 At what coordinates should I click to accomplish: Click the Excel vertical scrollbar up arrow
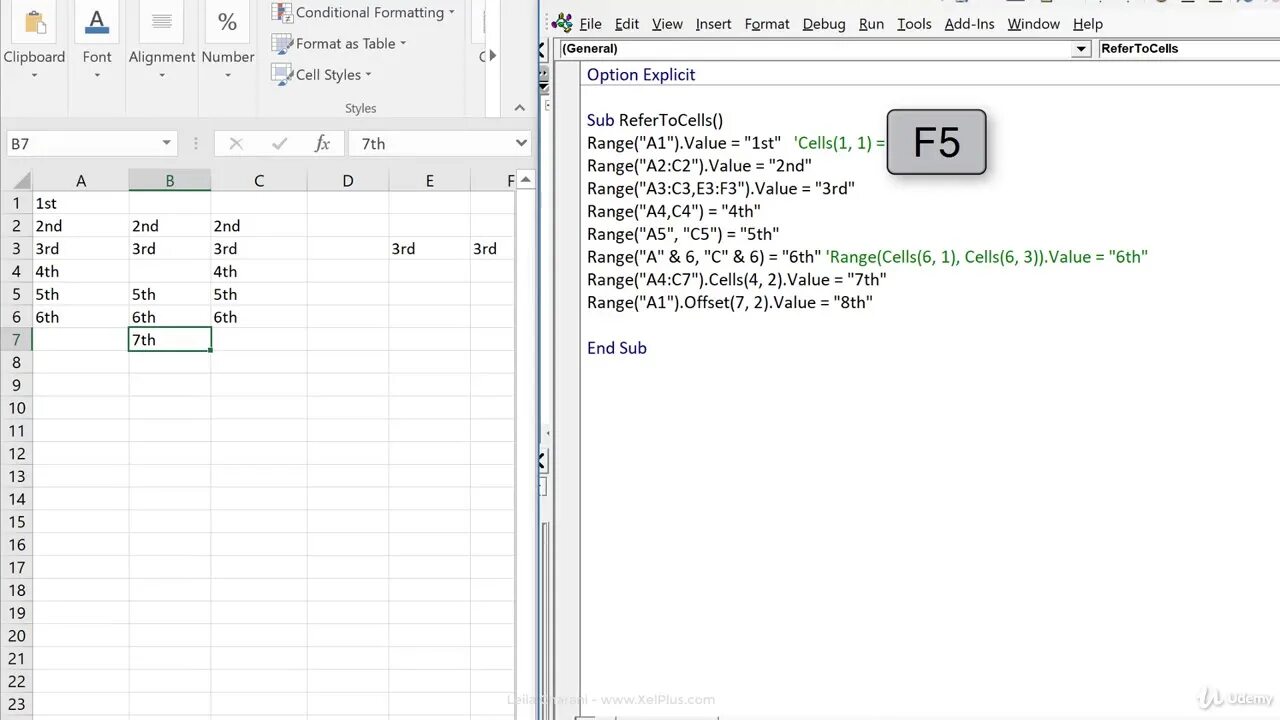coord(525,181)
